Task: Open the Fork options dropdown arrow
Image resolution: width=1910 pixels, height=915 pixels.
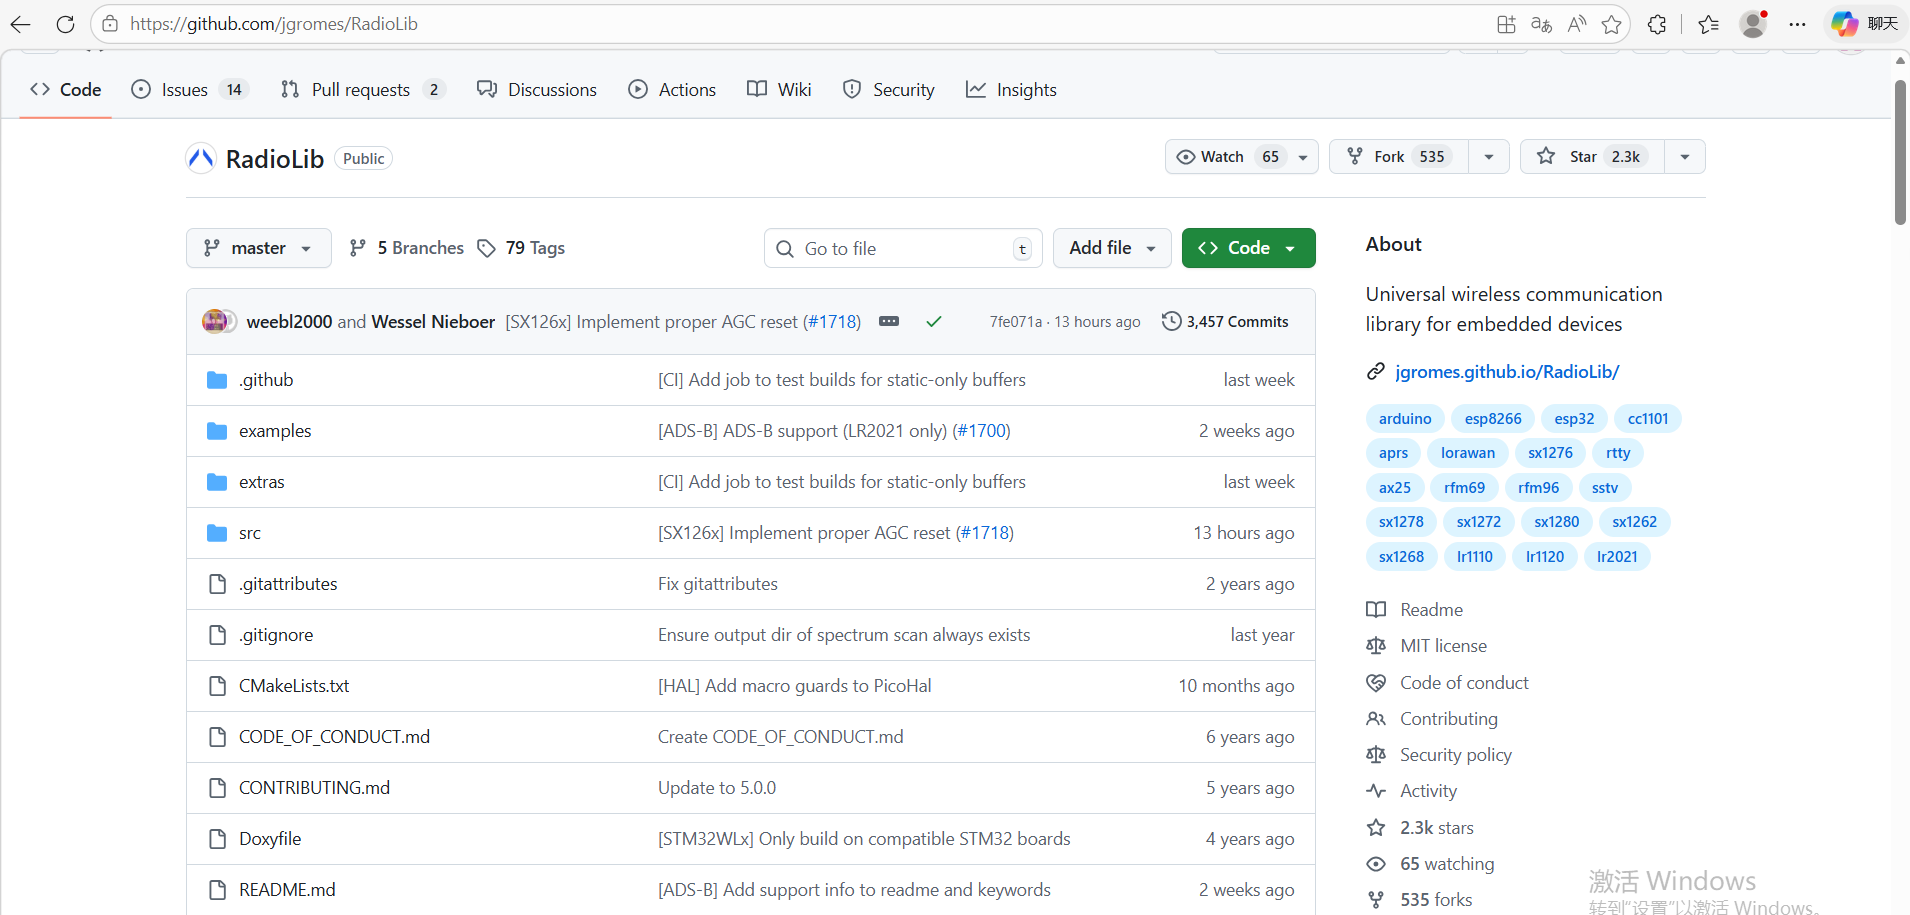Action: [x=1489, y=157]
